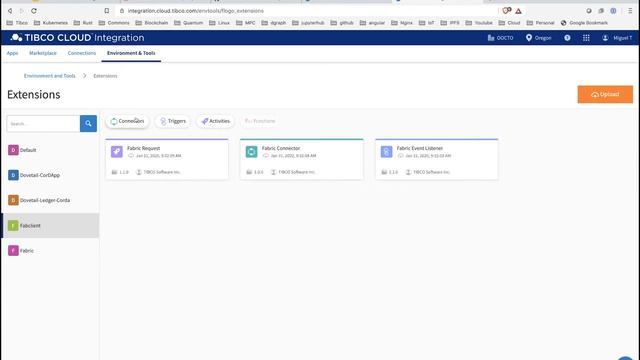
Task: Click the Brave rewards triangle icon
Action: [518, 11]
